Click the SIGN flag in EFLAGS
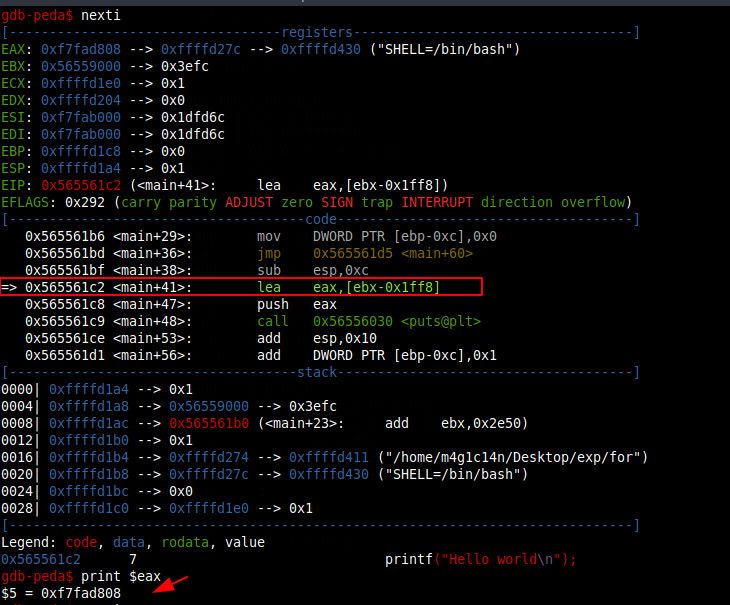 coord(337,202)
